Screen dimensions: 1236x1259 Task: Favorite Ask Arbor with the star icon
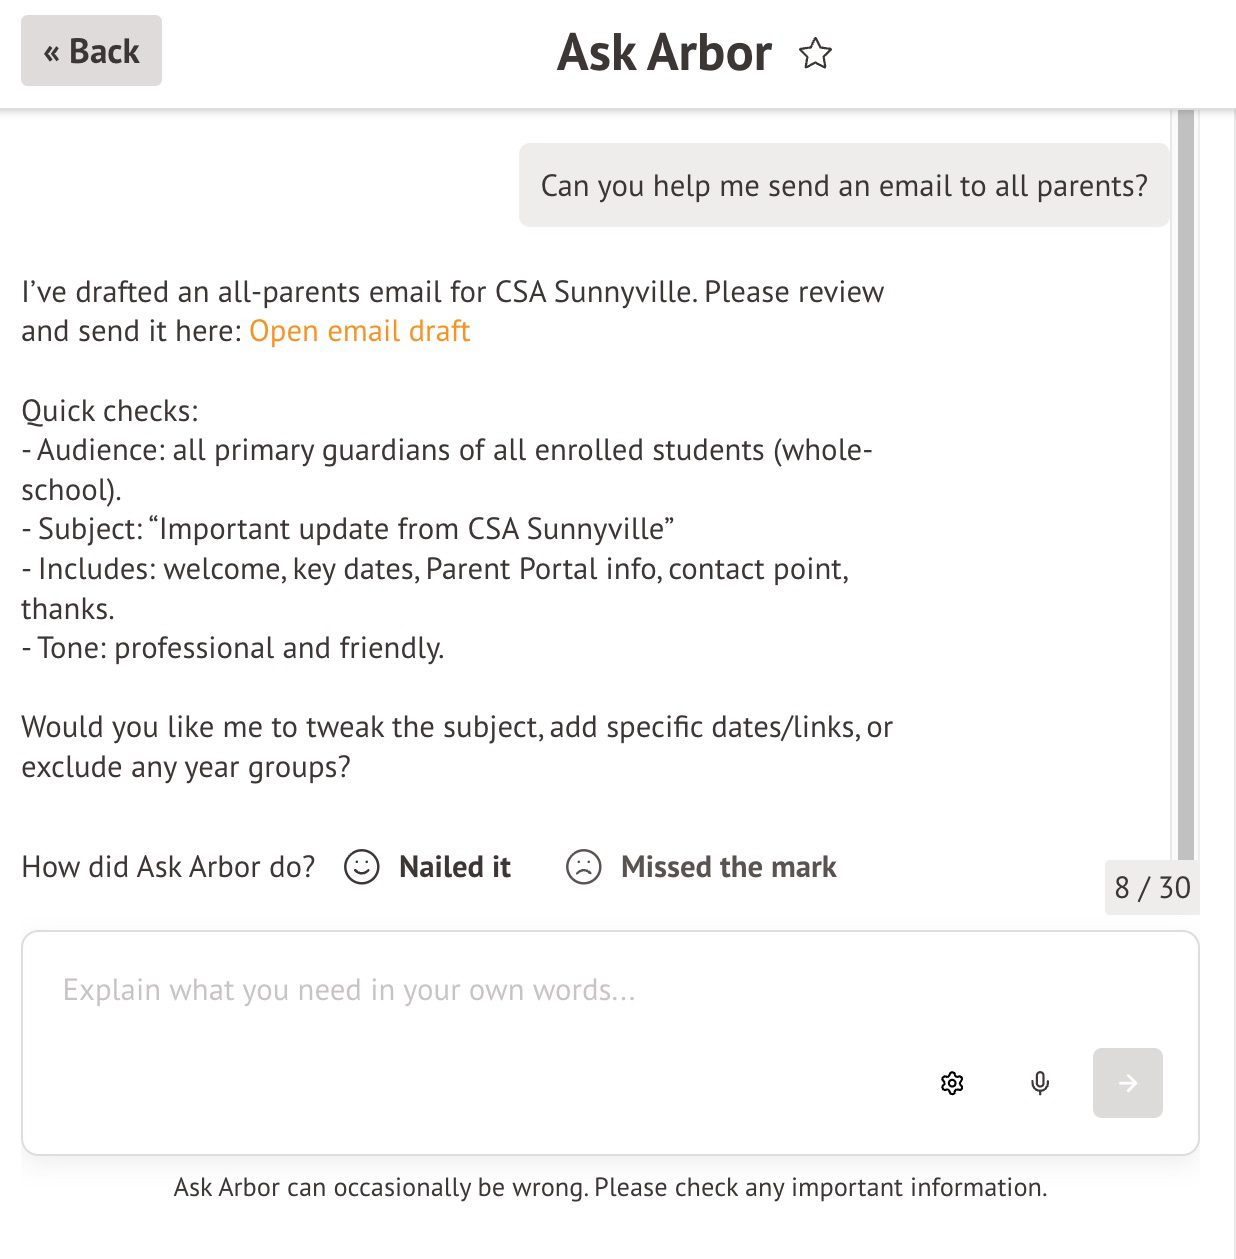click(815, 54)
